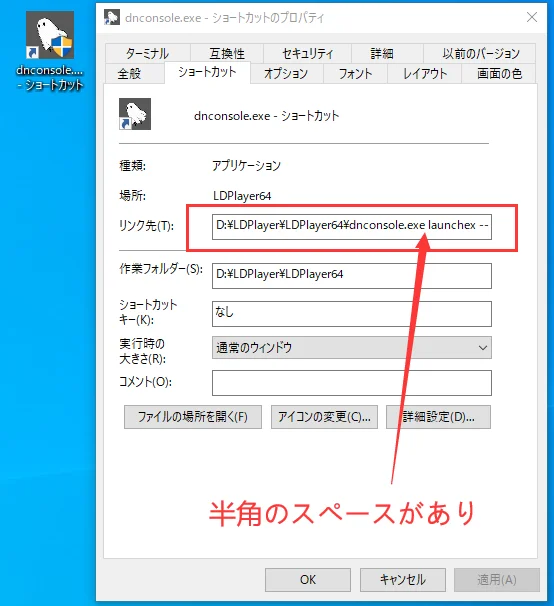Confirm with the OK button
Image resolution: width=554 pixels, height=606 pixels.
pyautogui.click(x=308, y=580)
